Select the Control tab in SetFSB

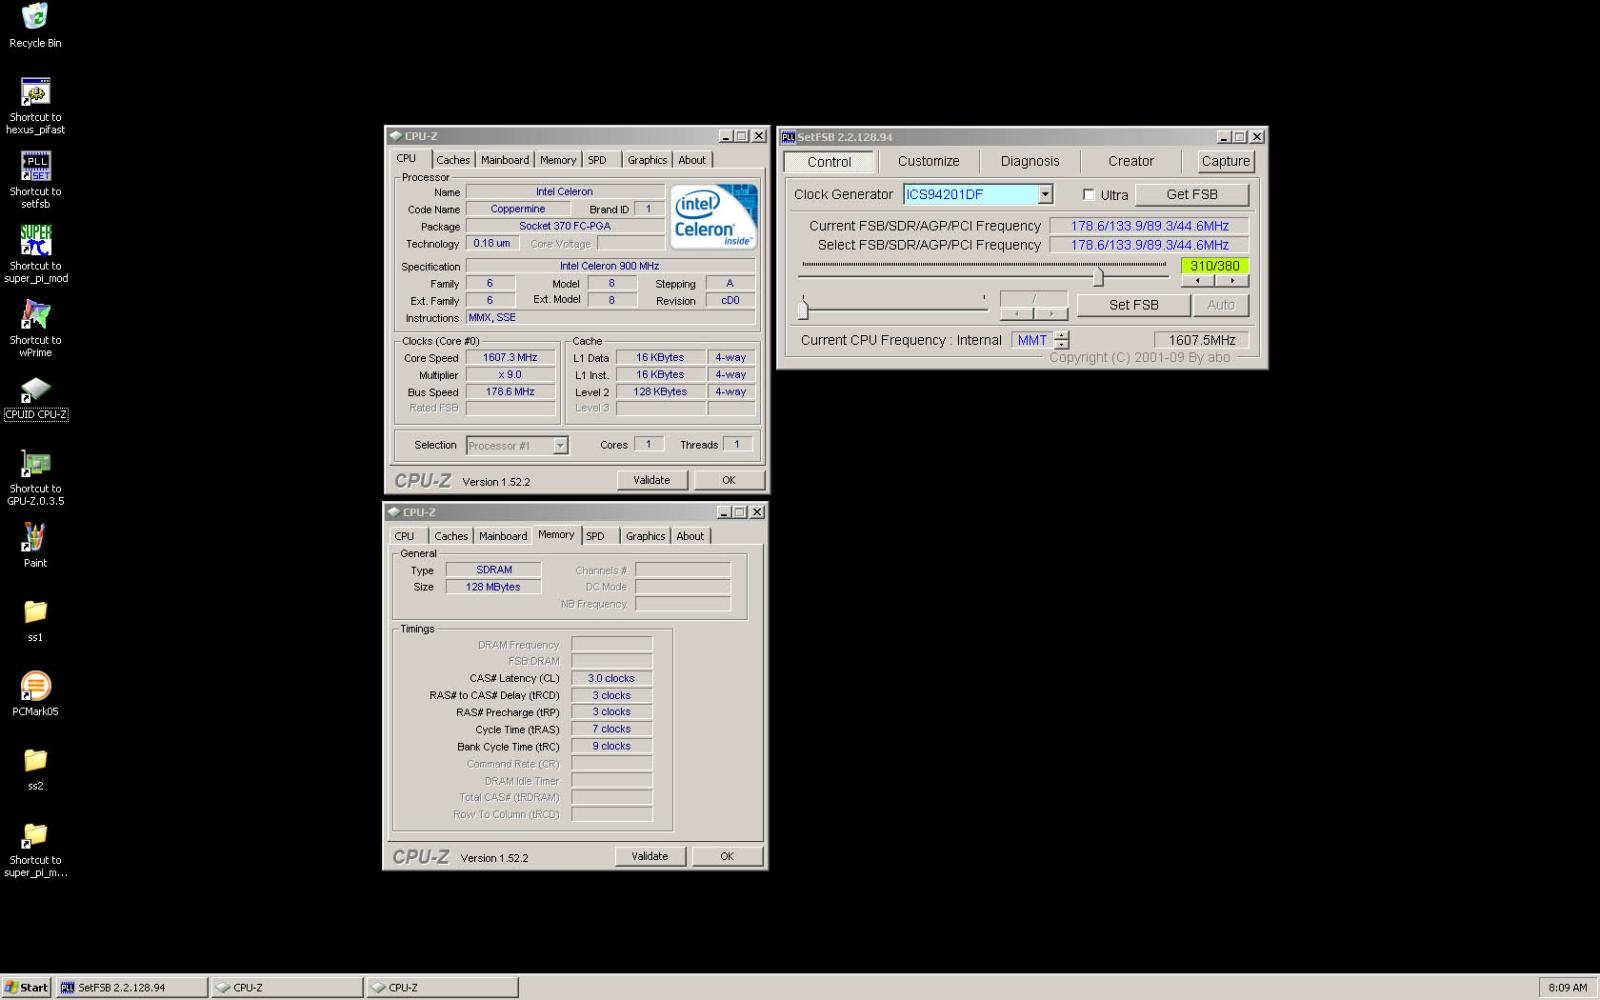coord(829,162)
